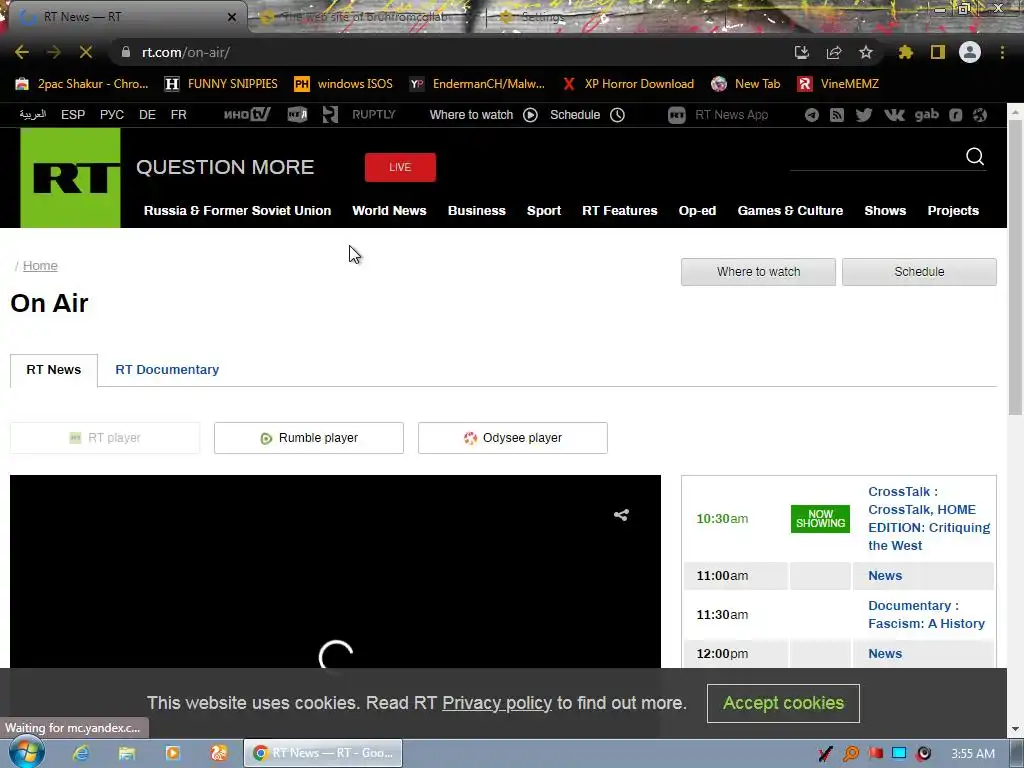This screenshot has width=1024, height=768.
Task: Open the browser side panel icon
Action: 938,52
